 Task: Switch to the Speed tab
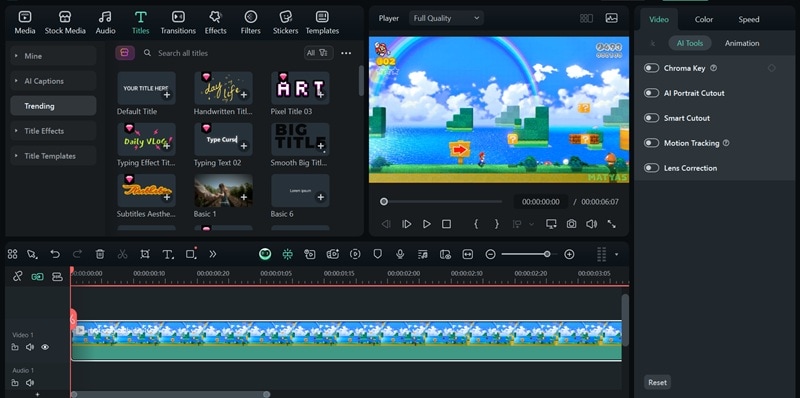(x=748, y=19)
